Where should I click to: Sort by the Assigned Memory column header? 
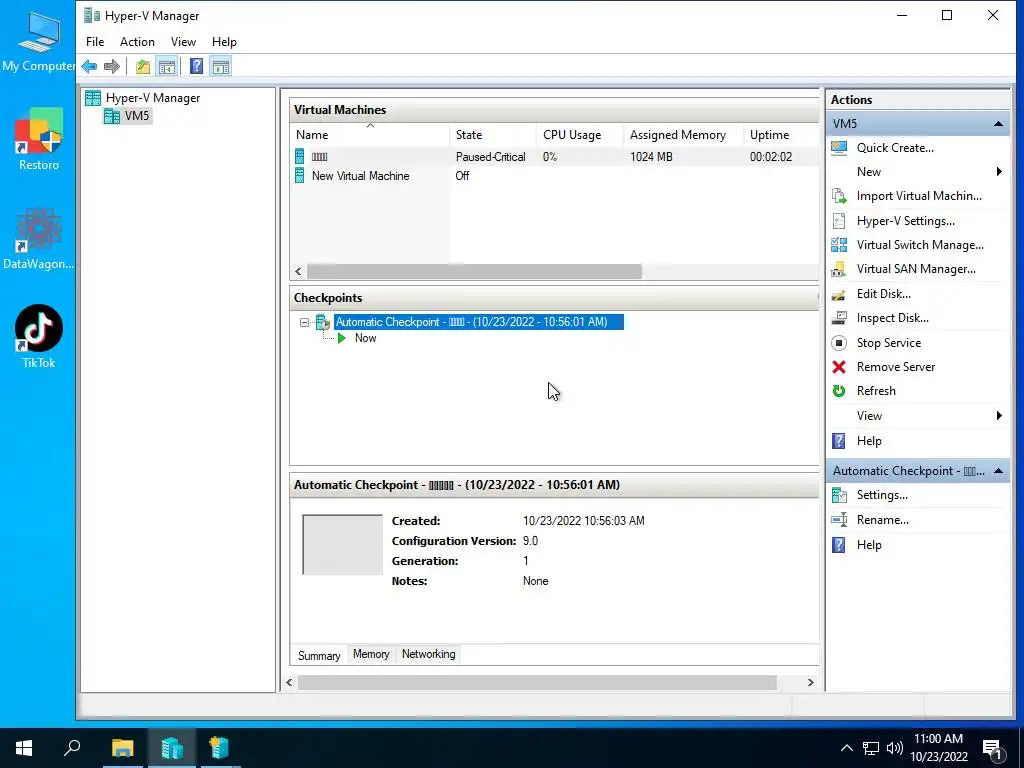pyautogui.click(x=683, y=135)
